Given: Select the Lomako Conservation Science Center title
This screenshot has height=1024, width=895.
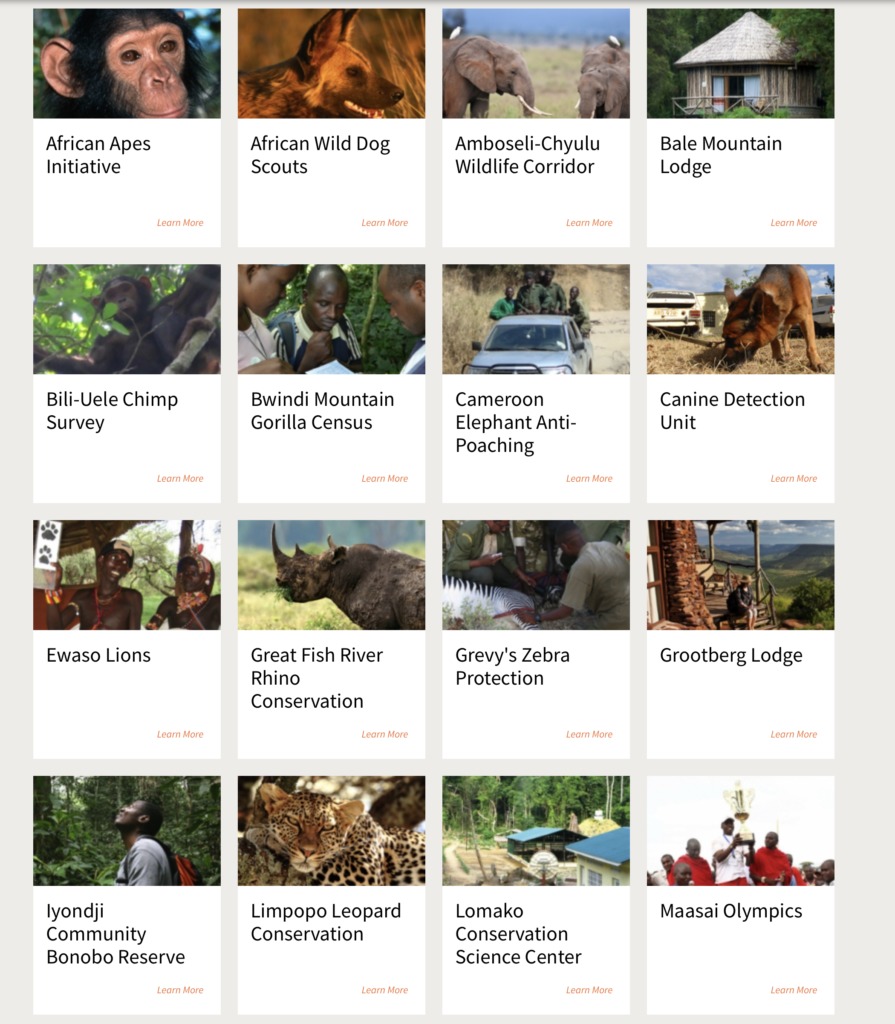Looking at the screenshot, I should pyautogui.click(x=518, y=934).
